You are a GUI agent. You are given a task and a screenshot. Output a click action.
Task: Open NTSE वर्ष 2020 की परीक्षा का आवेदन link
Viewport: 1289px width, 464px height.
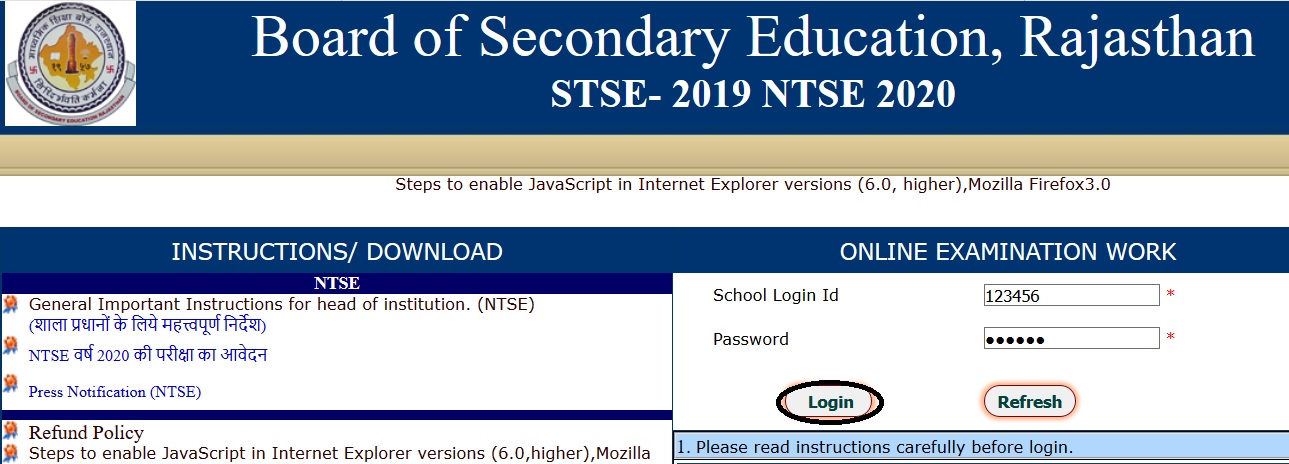(148, 355)
